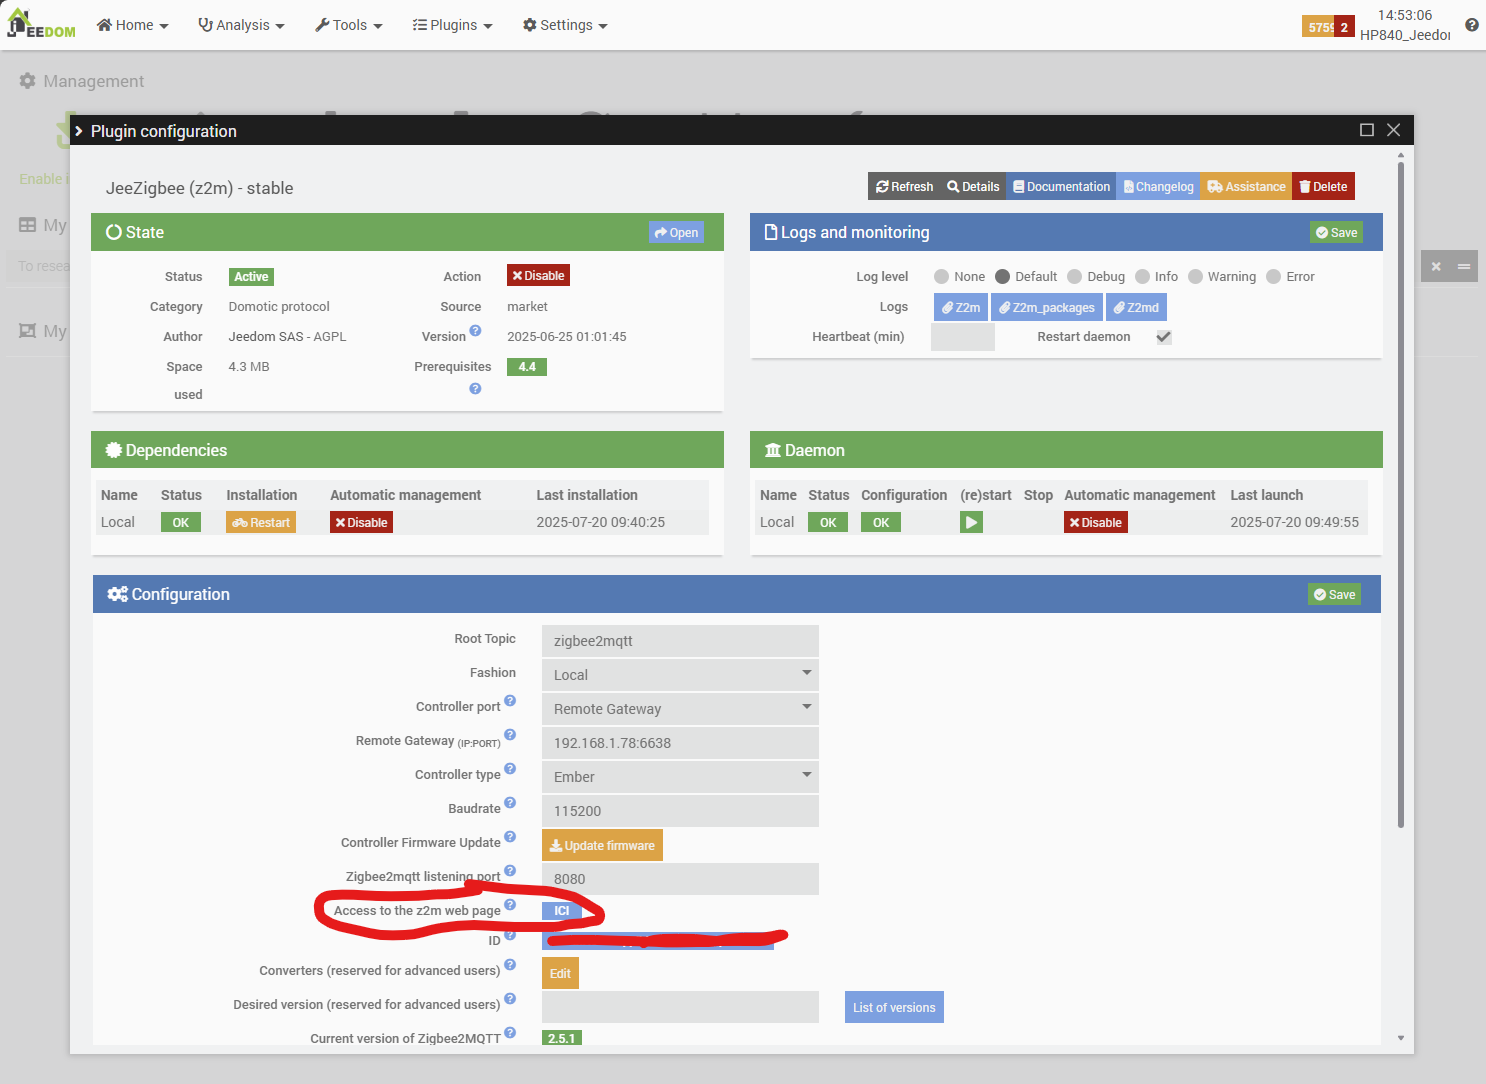Open the Plugins menu

[453, 25]
